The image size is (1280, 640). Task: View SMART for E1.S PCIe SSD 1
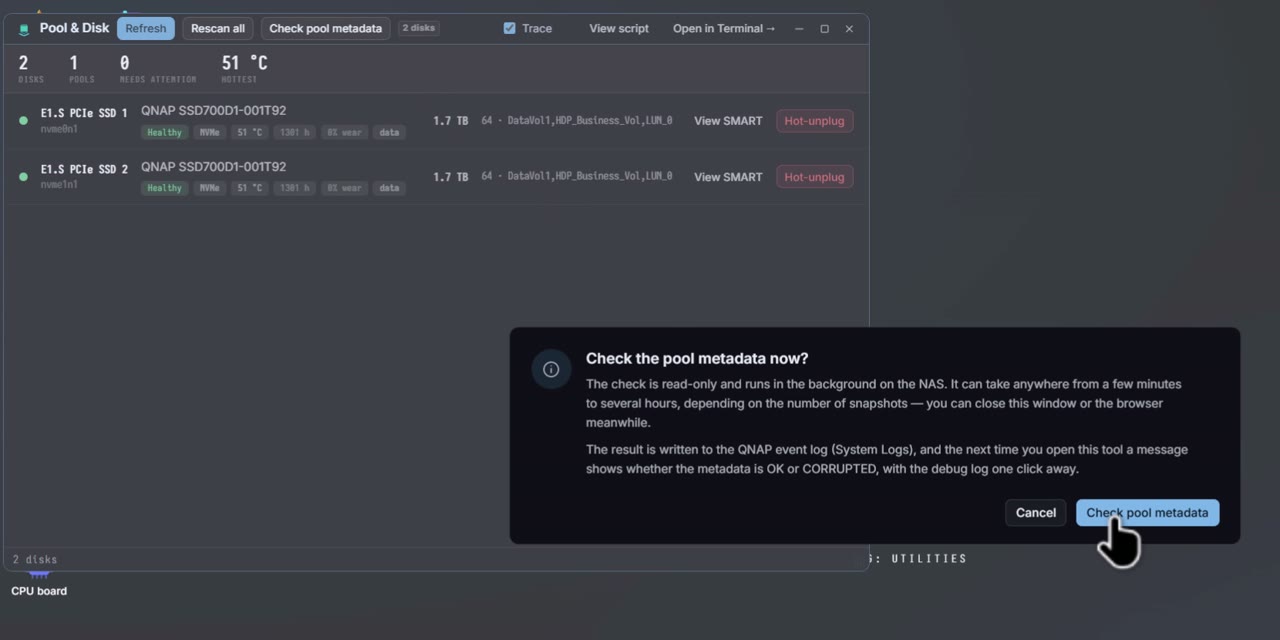(x=728, y=121)
